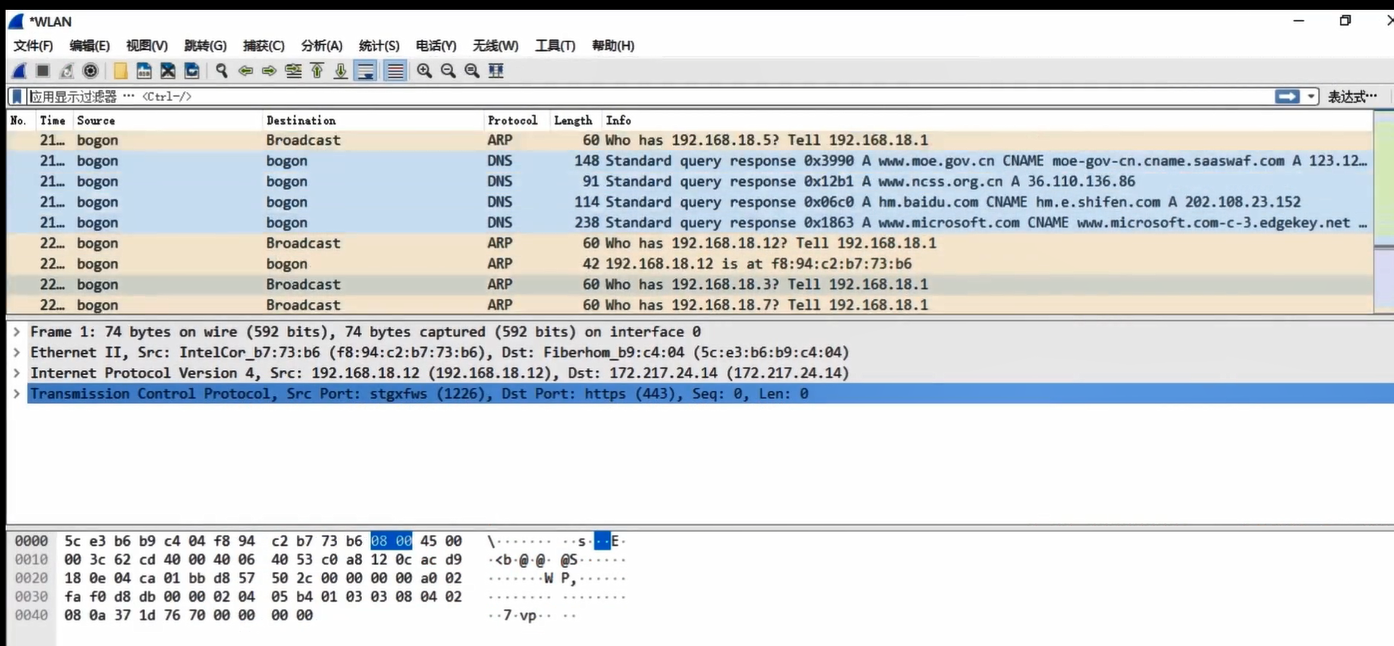1394x646 pixels.
Task: Jump to the last packet
Action: tap(341, 71)
